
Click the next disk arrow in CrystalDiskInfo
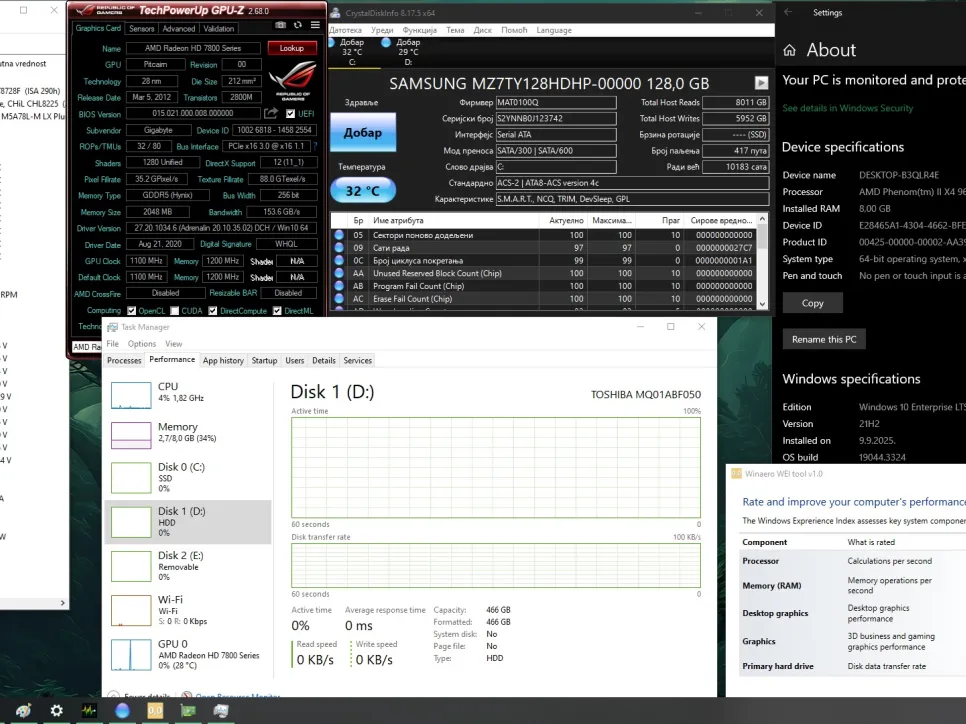tap(761, 83)
